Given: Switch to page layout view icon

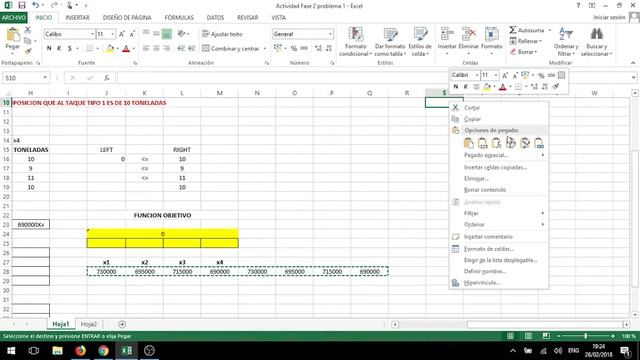Looking at the screenshot, I should (x=528, y=336).
